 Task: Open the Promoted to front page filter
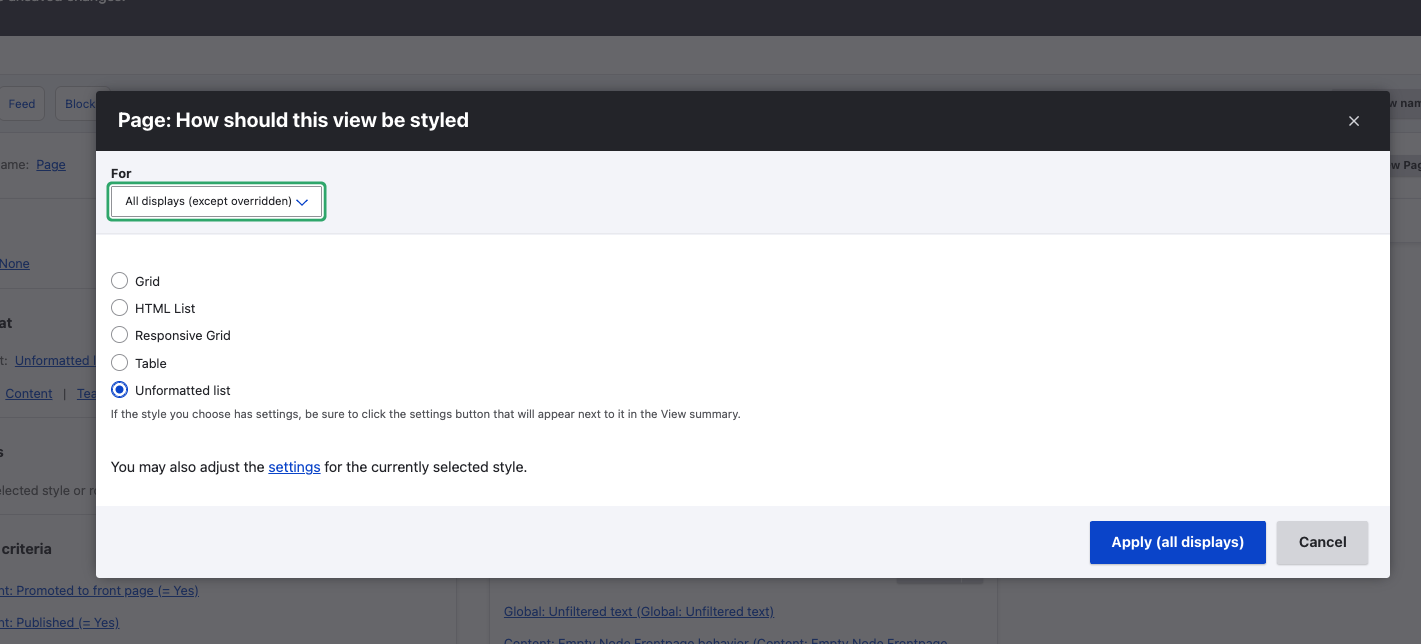(x=100, y=591)
